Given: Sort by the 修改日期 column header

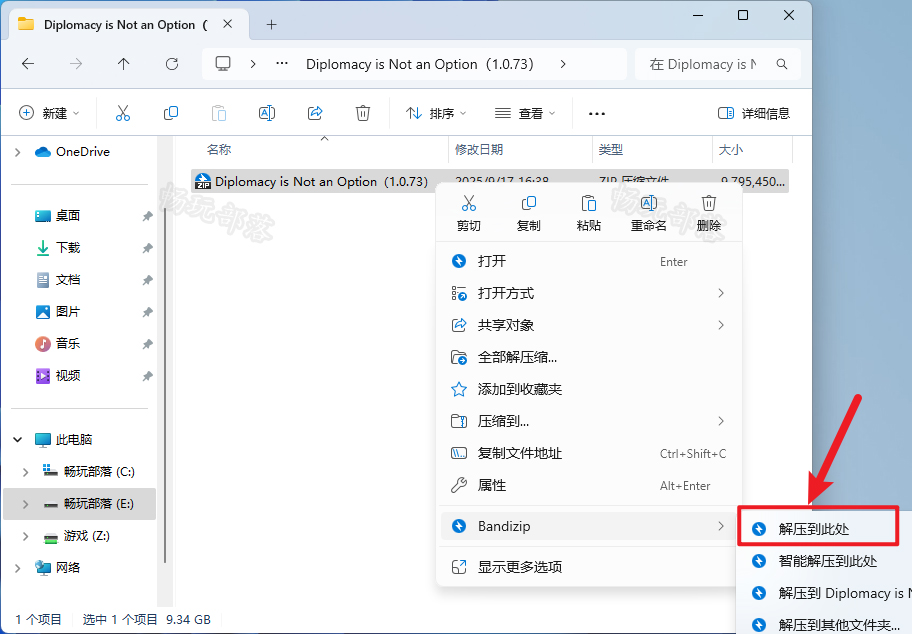Looking at the screenshot, I should 479,149.
